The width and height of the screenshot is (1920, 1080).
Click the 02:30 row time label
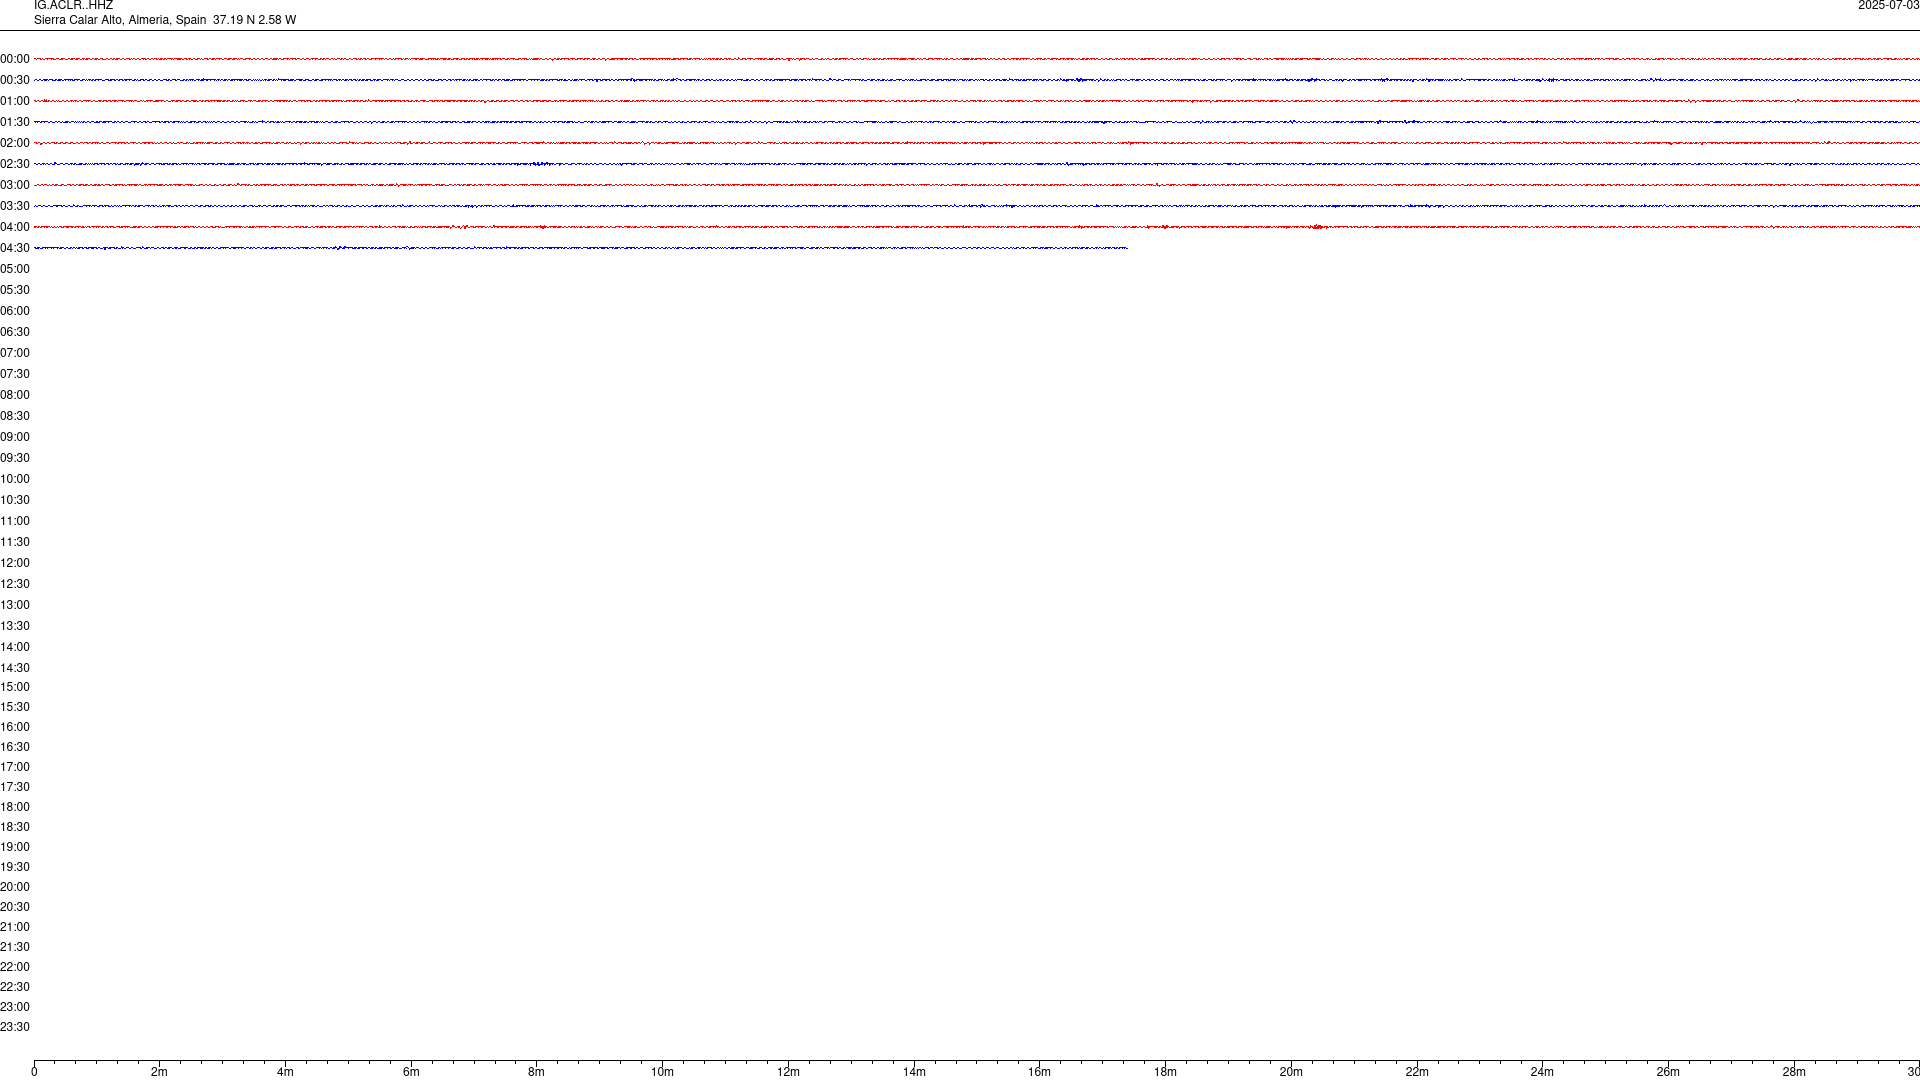coord(15,164)
